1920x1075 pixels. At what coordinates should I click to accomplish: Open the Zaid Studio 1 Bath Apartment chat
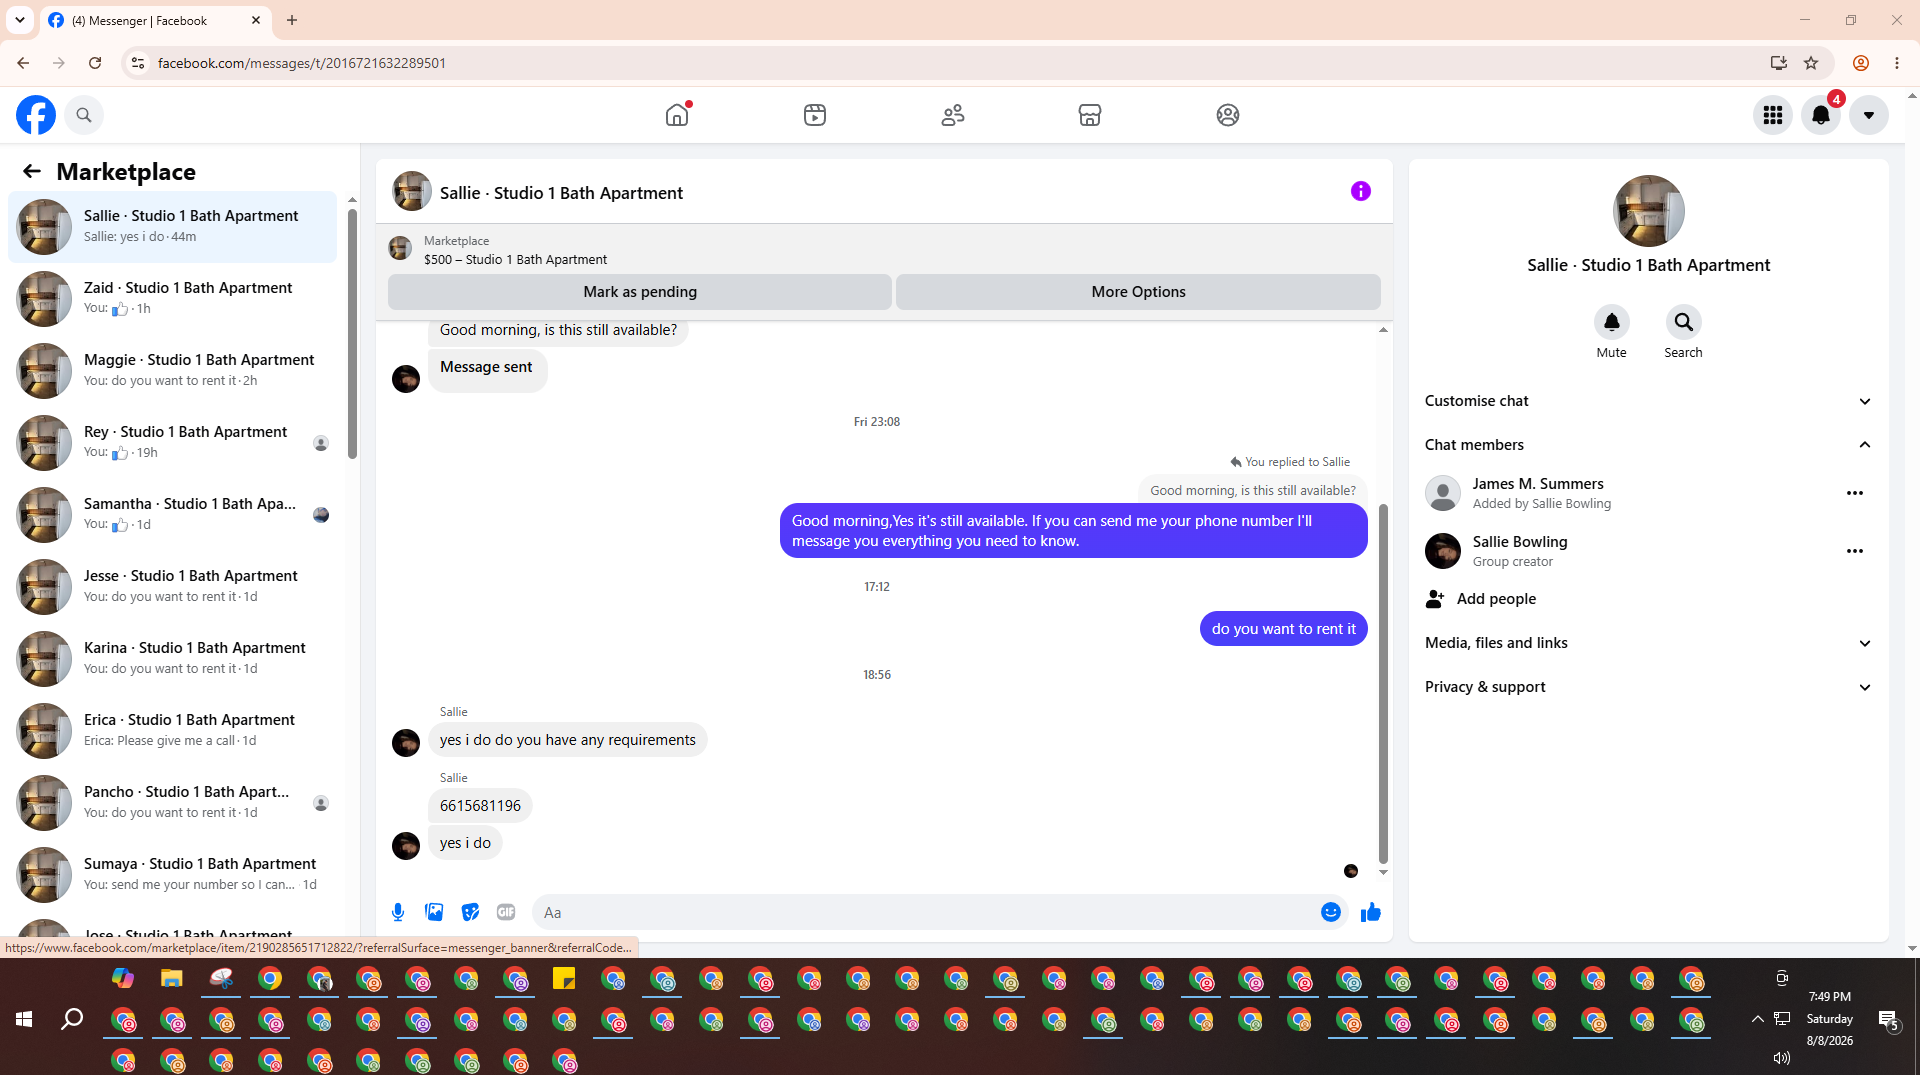click(173, 299)
